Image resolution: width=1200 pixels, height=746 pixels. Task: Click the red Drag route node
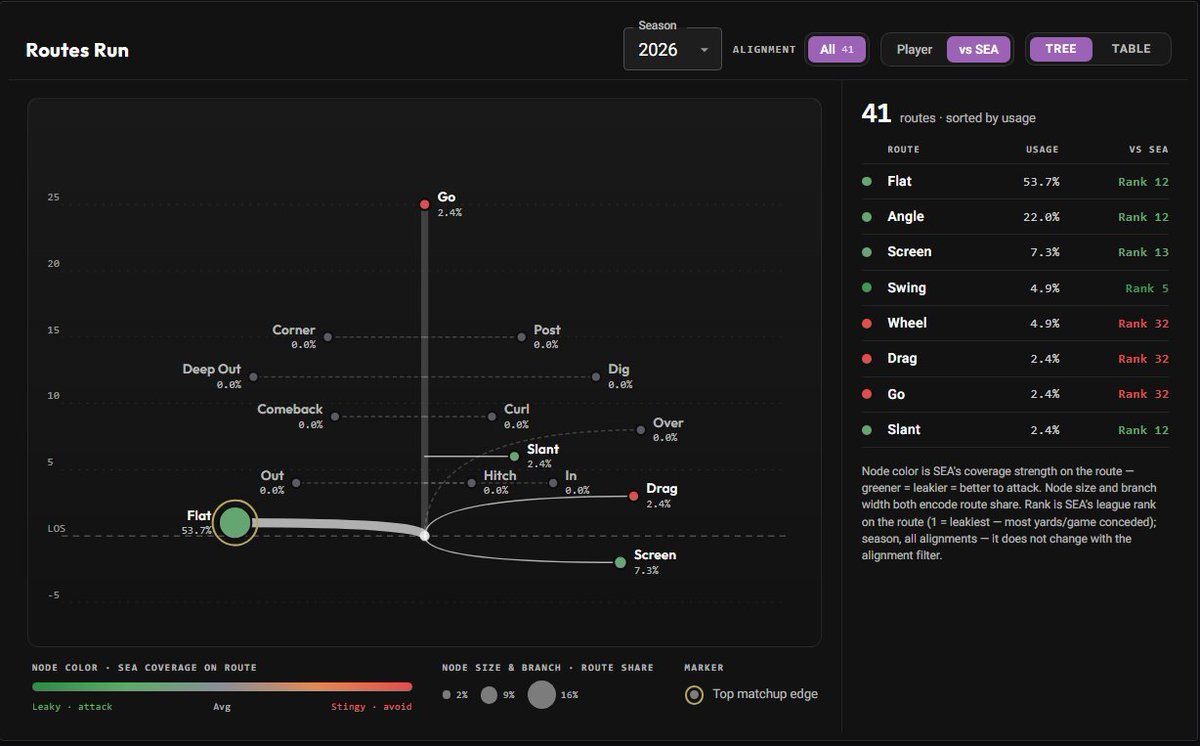pyautogui.click(x=633, y=496)
